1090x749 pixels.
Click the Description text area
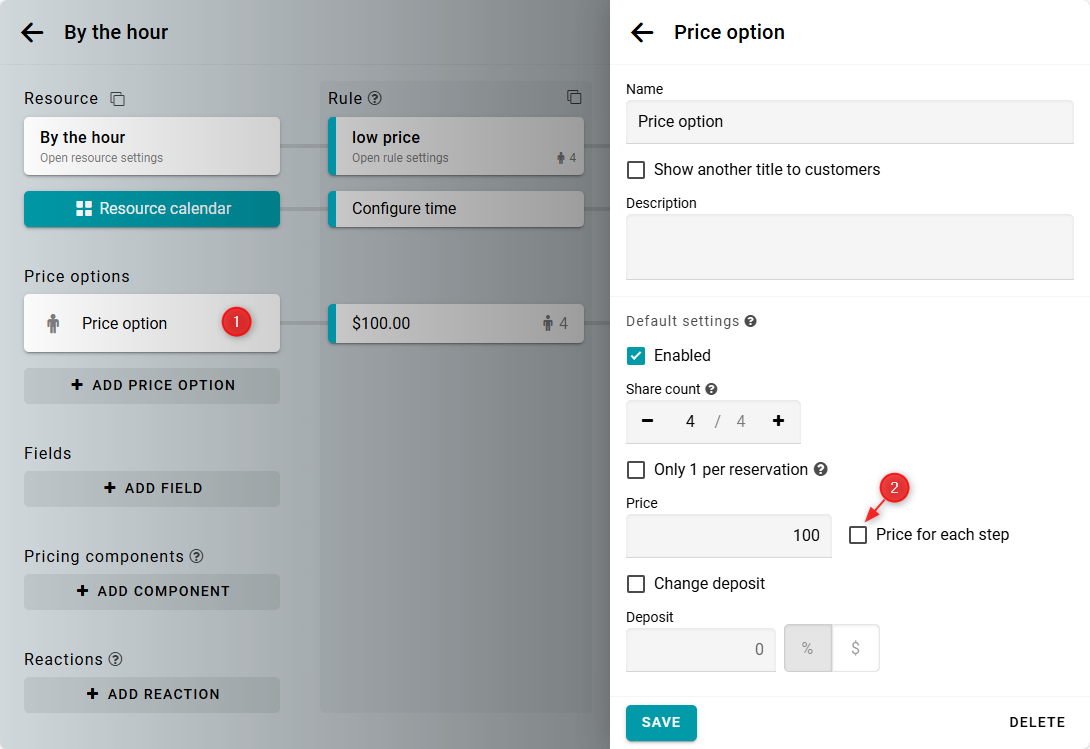point(849,246)
